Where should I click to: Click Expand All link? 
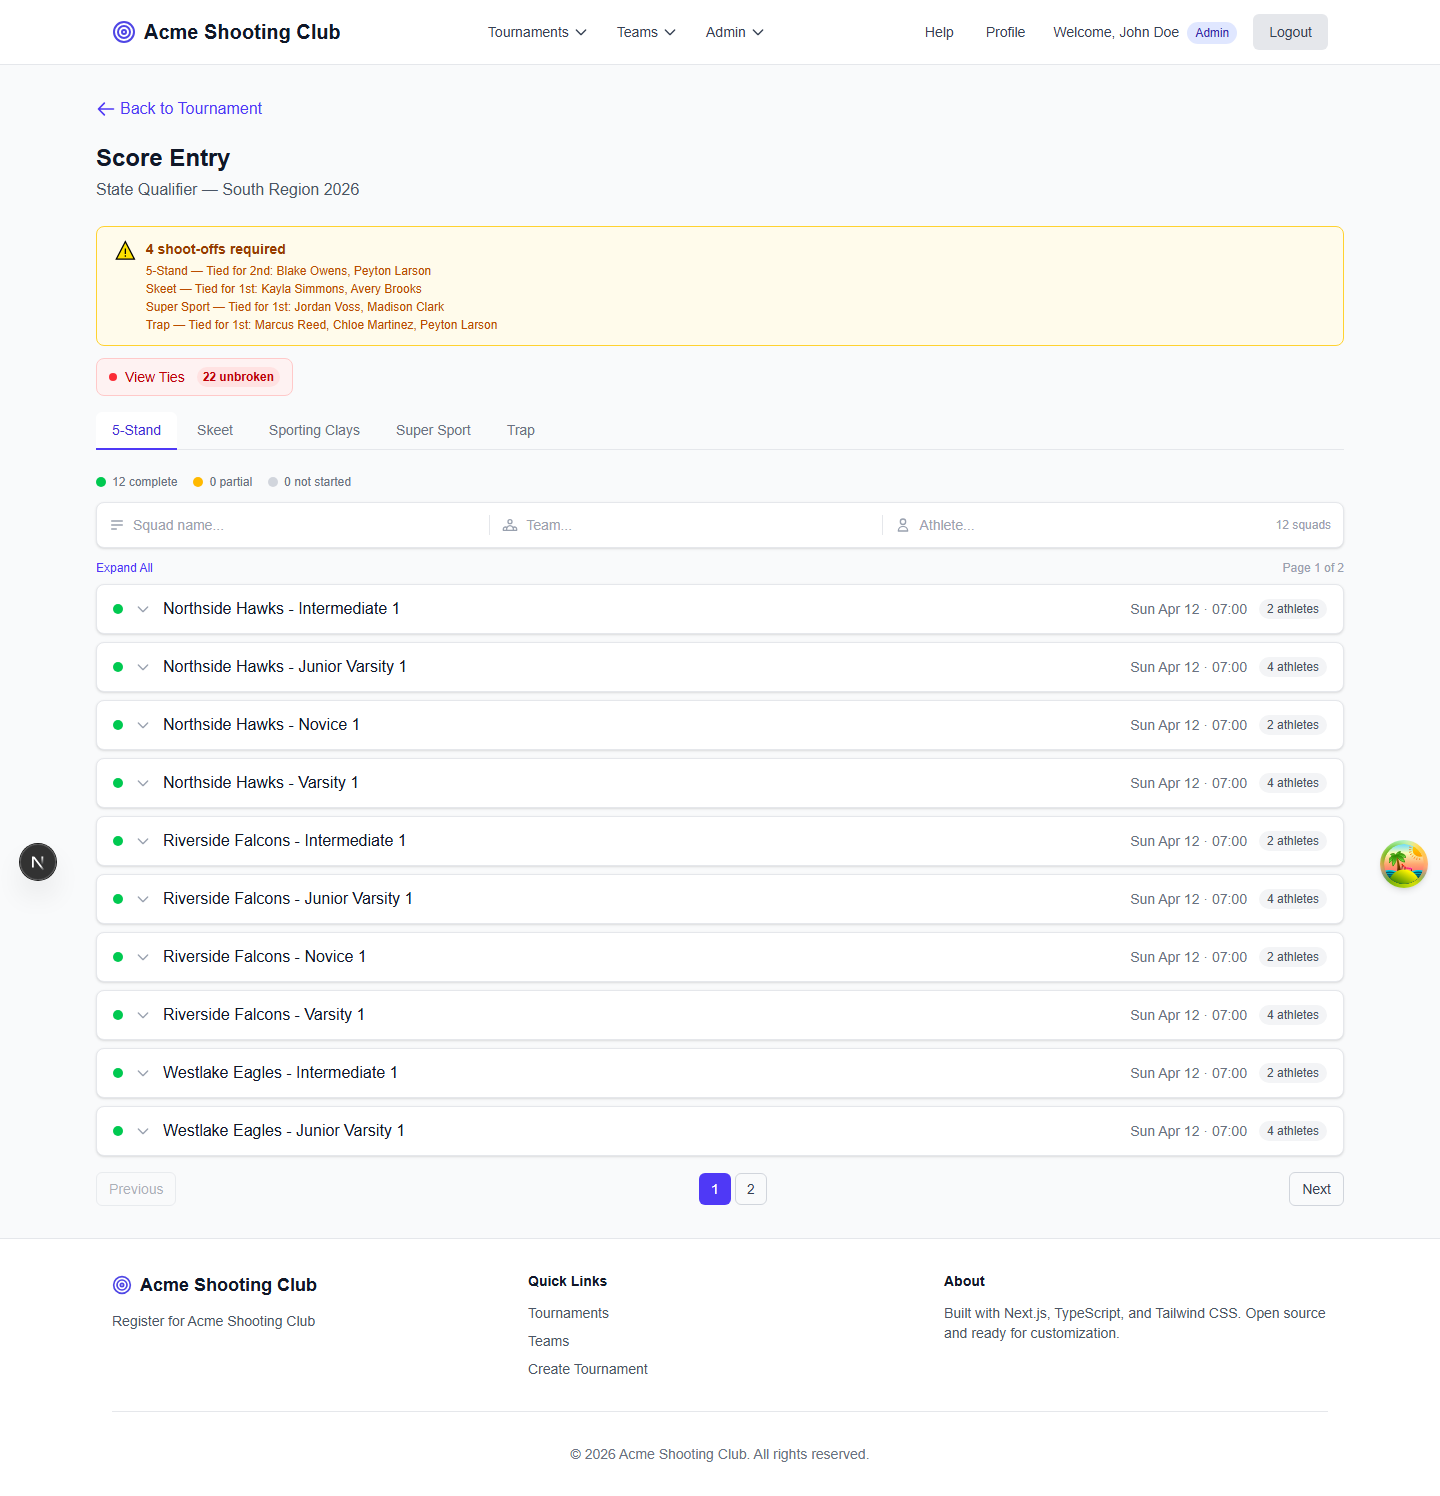point(124,568)
